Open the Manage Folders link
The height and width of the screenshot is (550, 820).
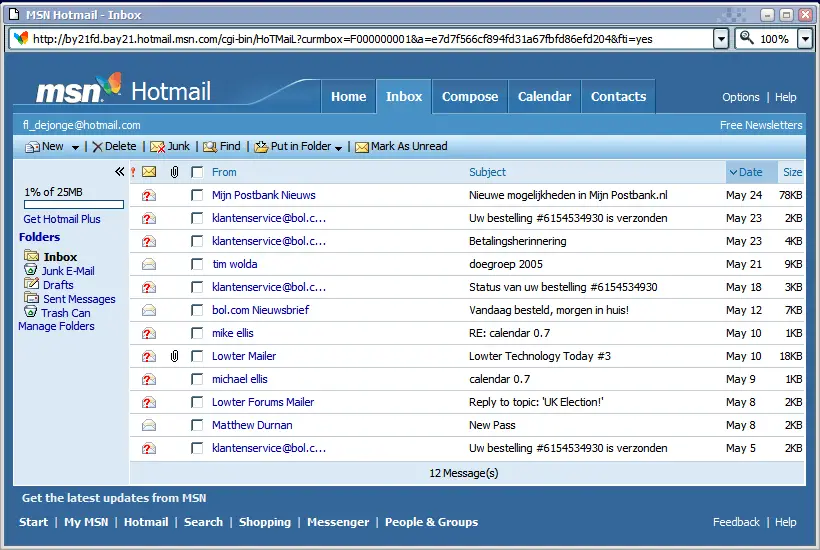pyautogui.click(x=56, y=326)
